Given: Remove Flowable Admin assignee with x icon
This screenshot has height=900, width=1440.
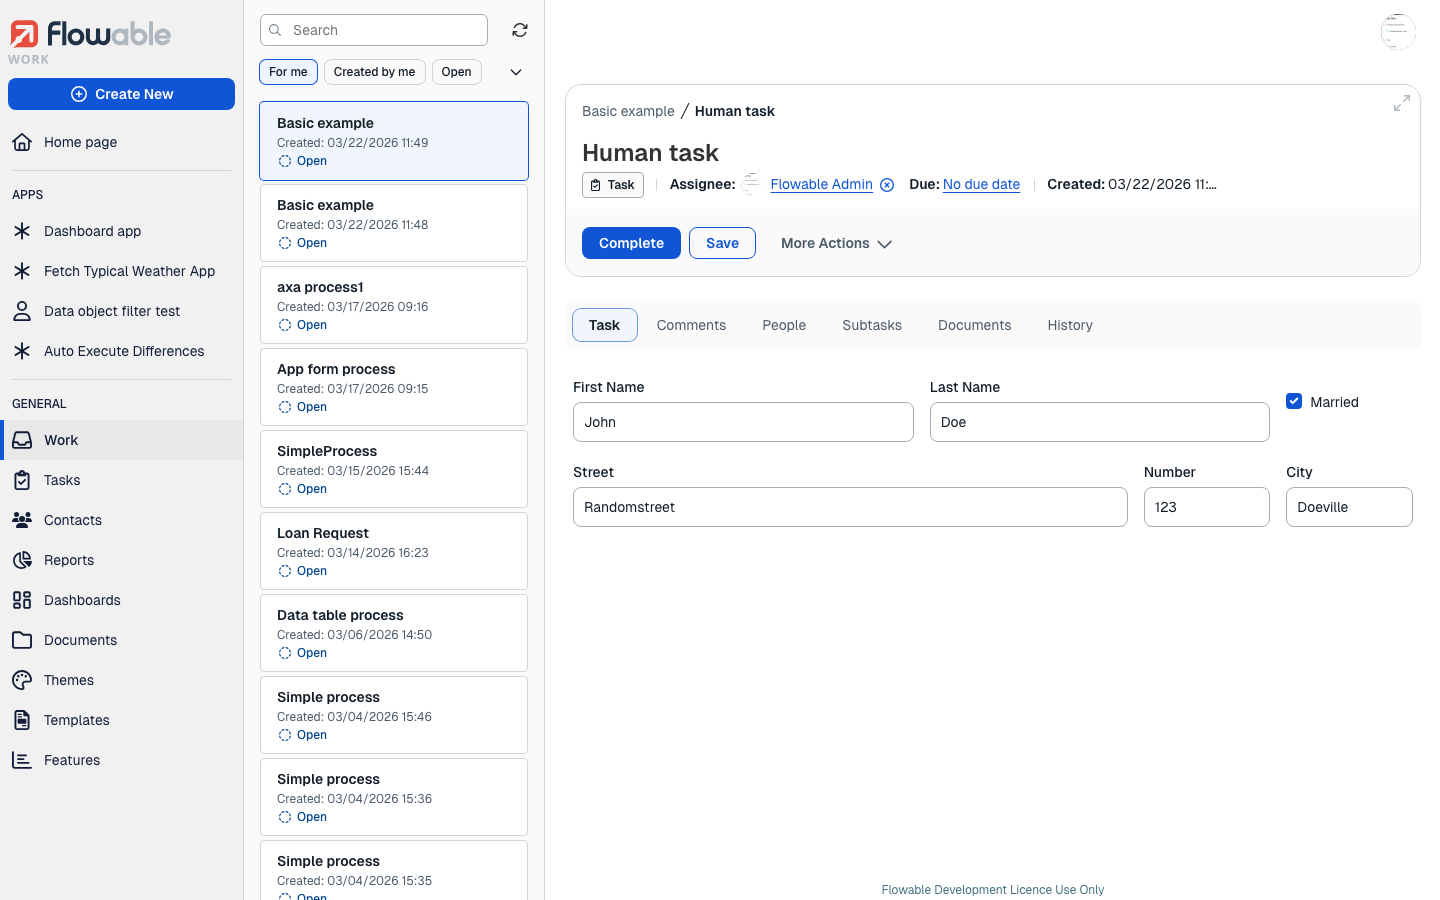Looking at the screenshot, I should click(x=887, y=185).
